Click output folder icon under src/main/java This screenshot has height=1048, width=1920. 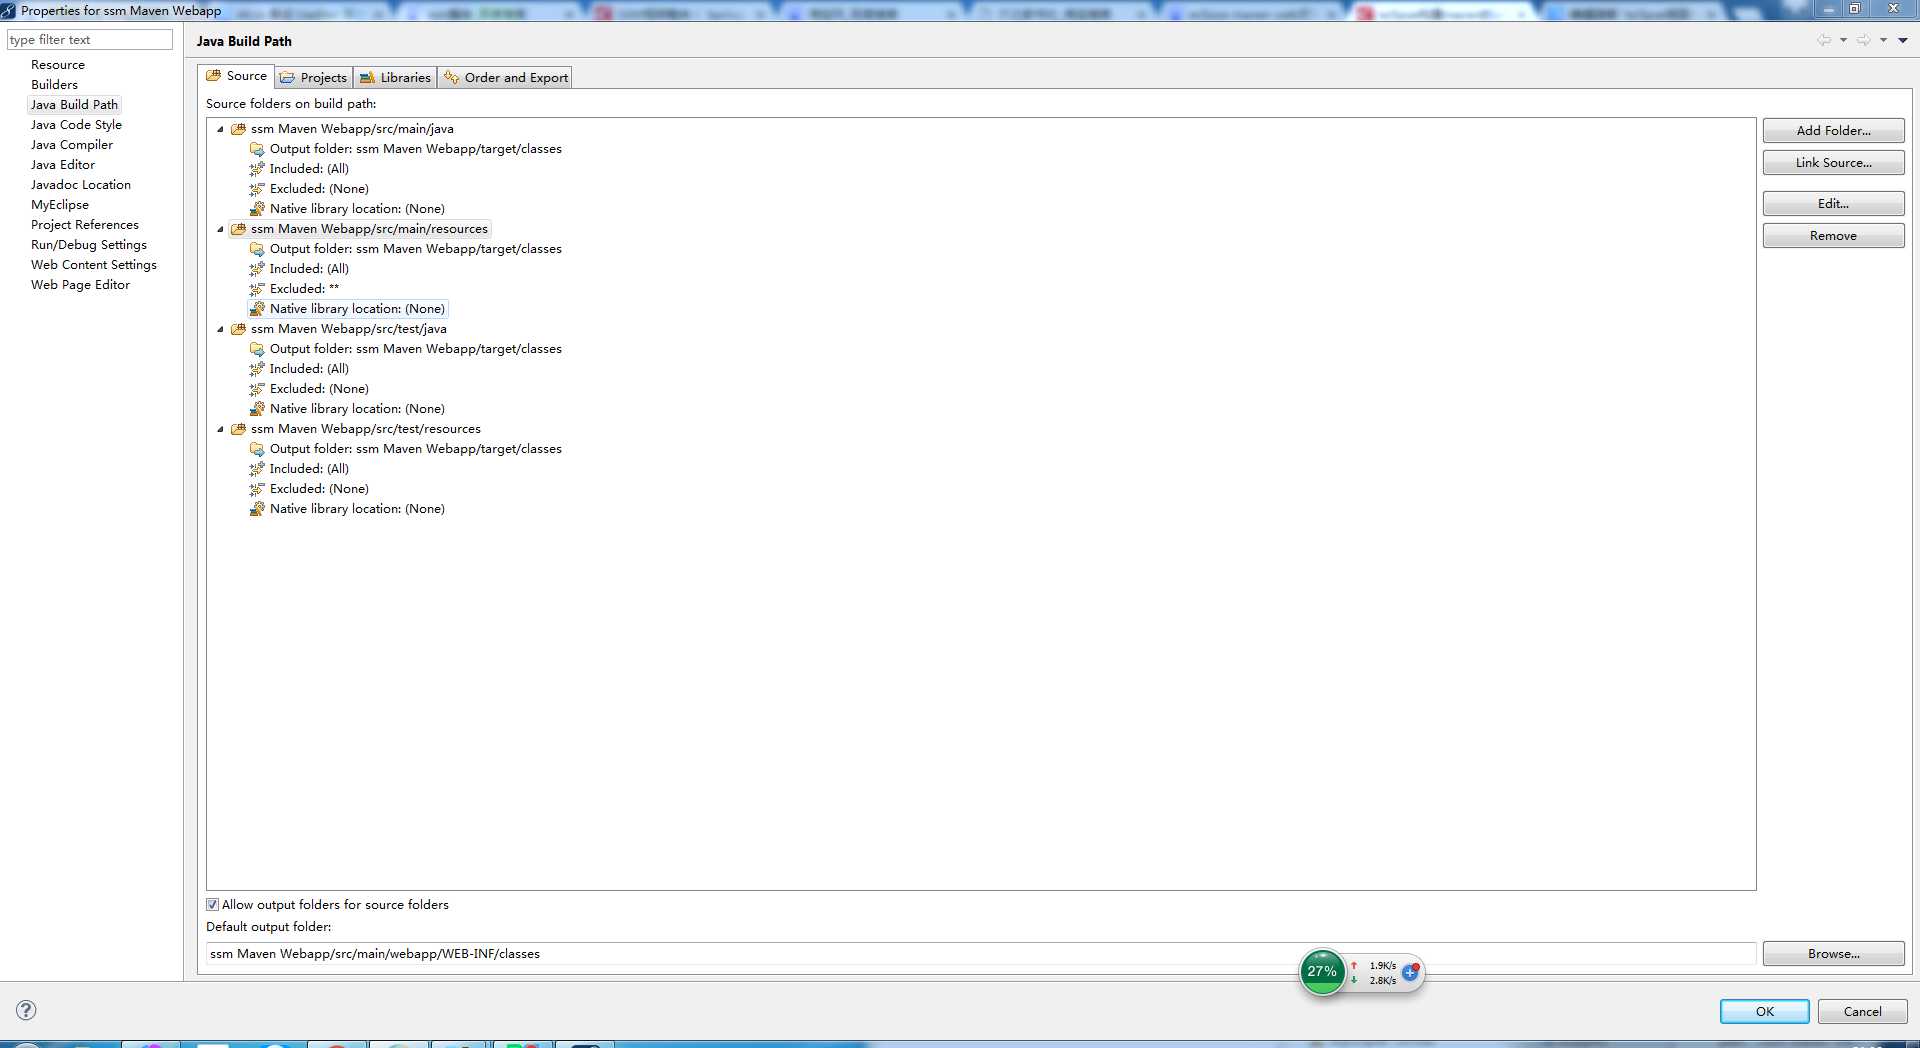(257, 149)
